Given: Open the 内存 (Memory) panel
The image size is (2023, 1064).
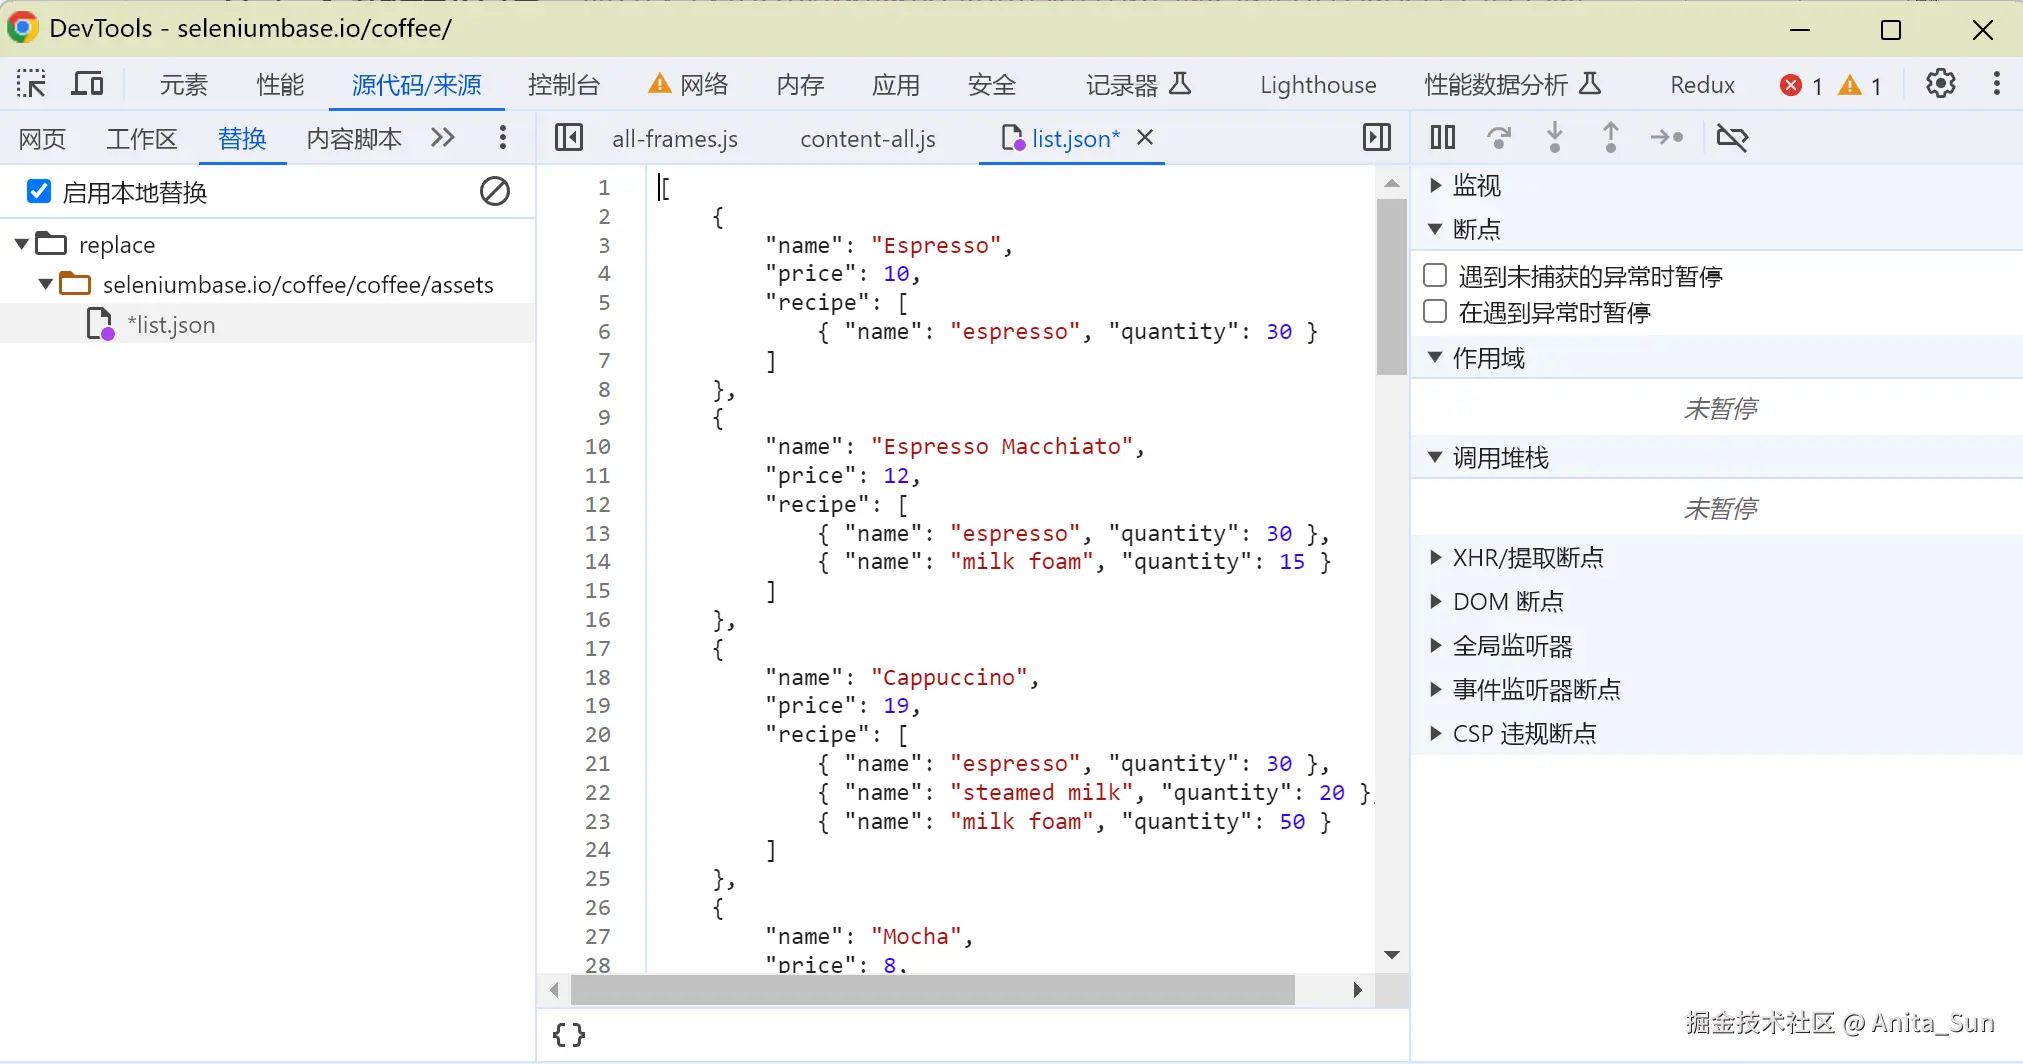Looking at the screenshot, I should (x=800, y=85).
